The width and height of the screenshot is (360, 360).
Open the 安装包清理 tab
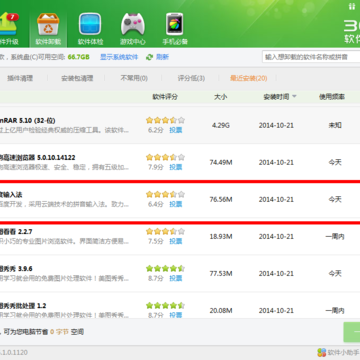[77, 78]
